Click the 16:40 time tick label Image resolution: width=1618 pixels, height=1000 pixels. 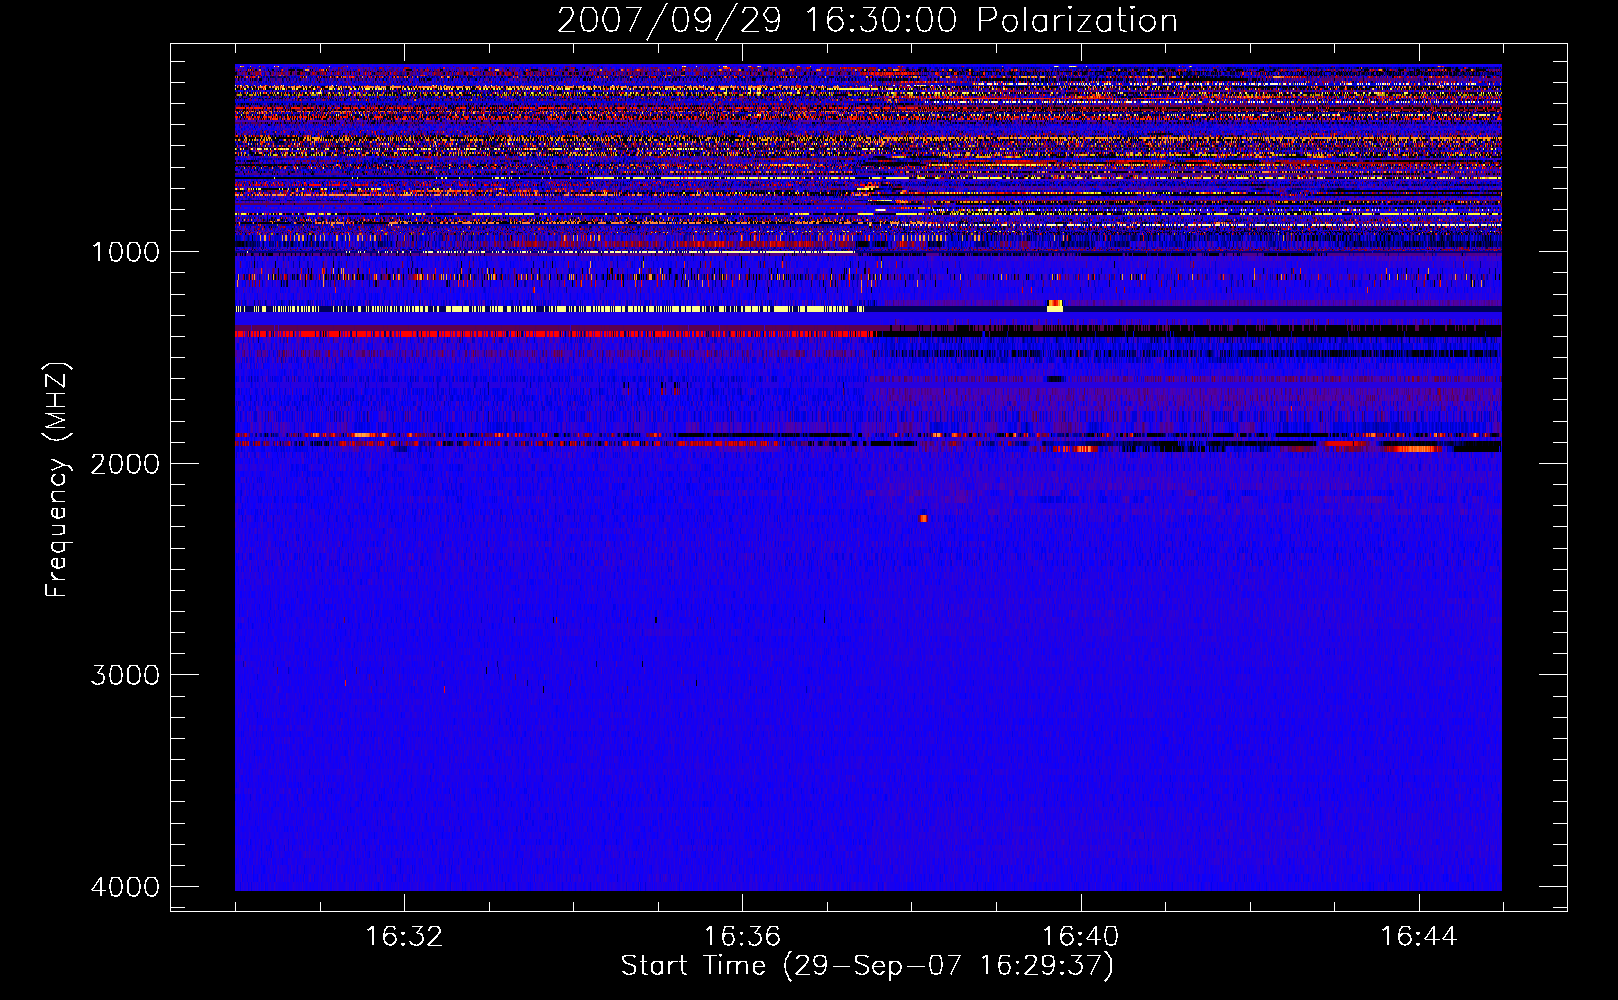point(1081,937)
